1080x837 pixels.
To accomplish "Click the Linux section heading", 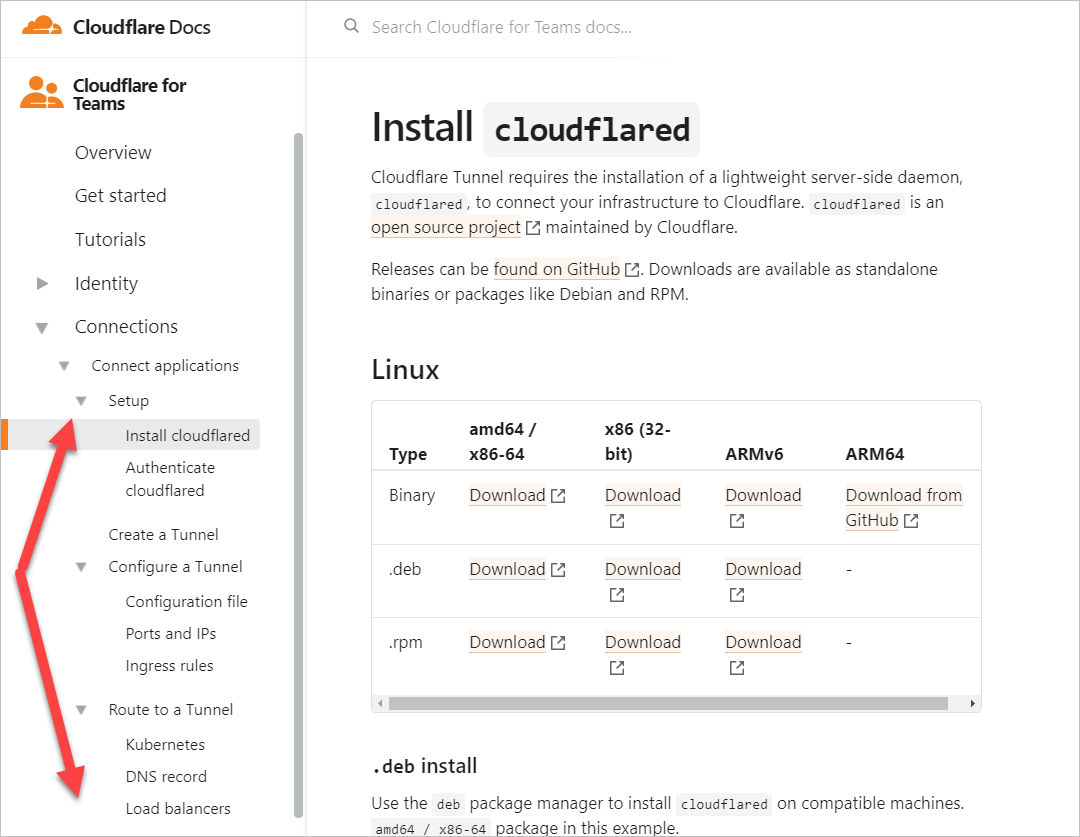I will [405, 370].
